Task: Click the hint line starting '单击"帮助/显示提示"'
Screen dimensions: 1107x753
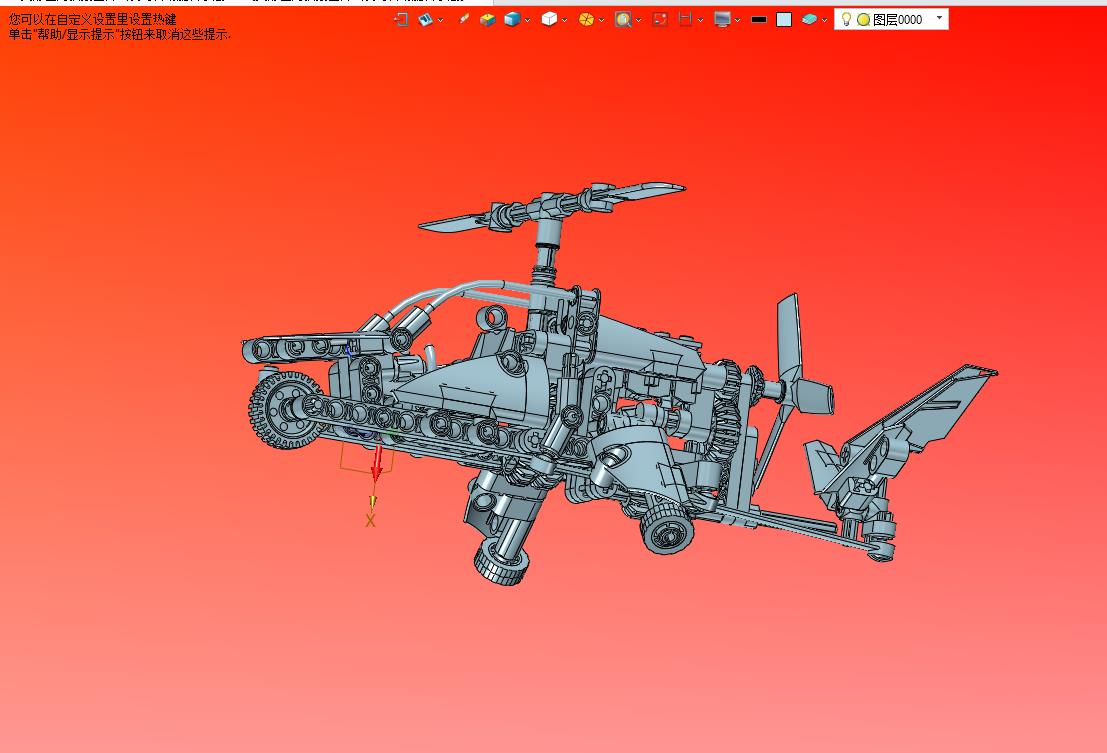Action: tap(119, 34)
